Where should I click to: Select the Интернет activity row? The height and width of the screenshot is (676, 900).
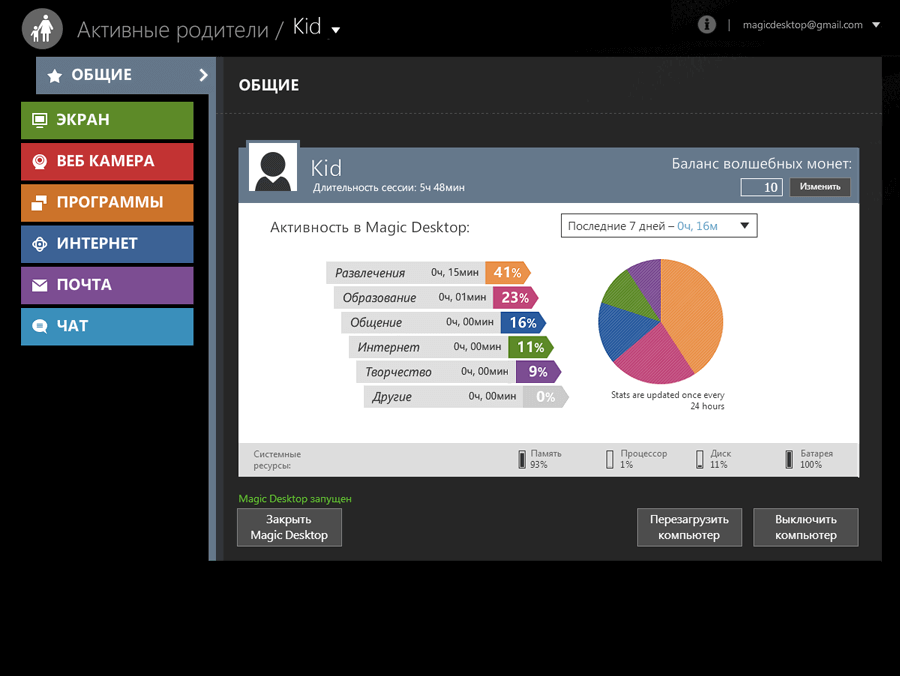(x=451, y=347)
